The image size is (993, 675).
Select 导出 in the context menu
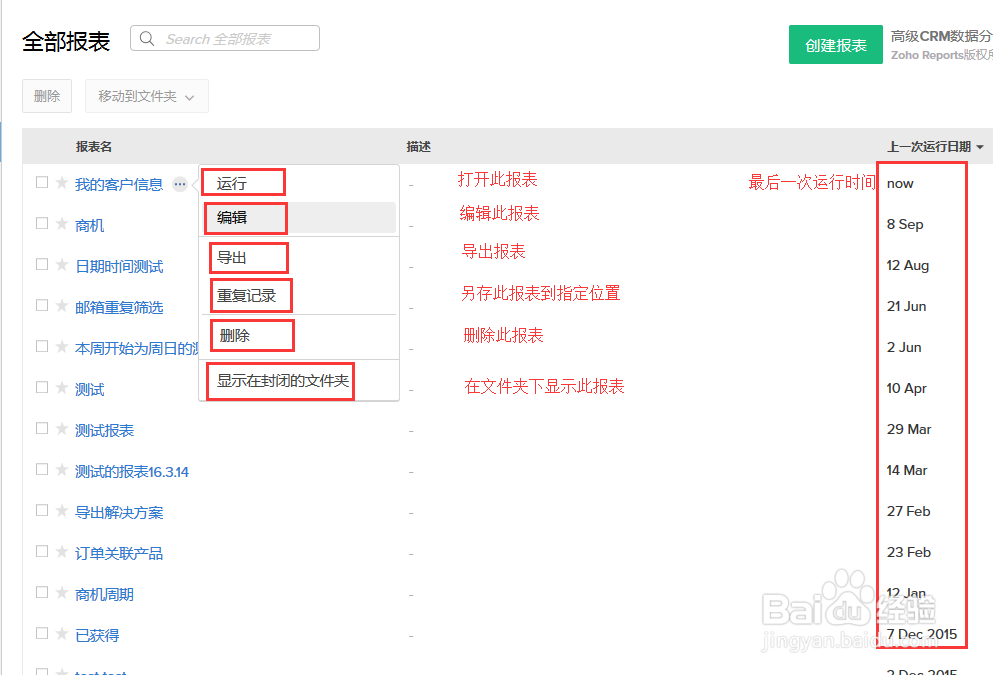point(232,257)
